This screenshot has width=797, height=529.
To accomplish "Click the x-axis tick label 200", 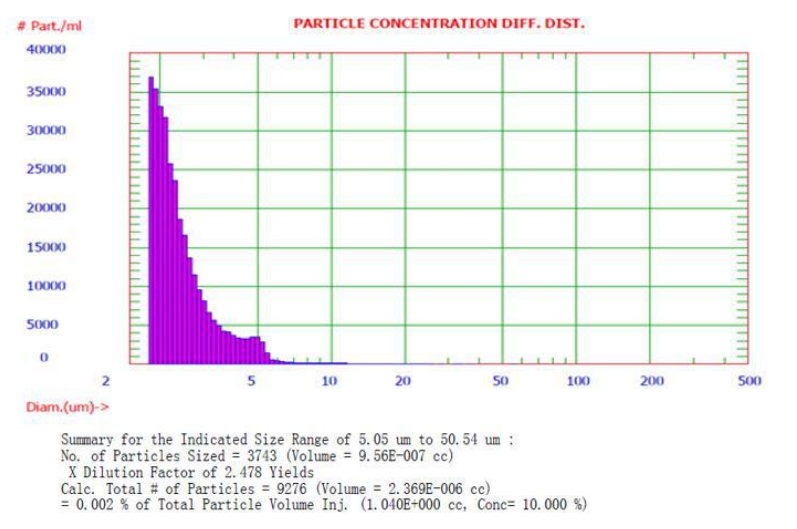I will (652, 381).
